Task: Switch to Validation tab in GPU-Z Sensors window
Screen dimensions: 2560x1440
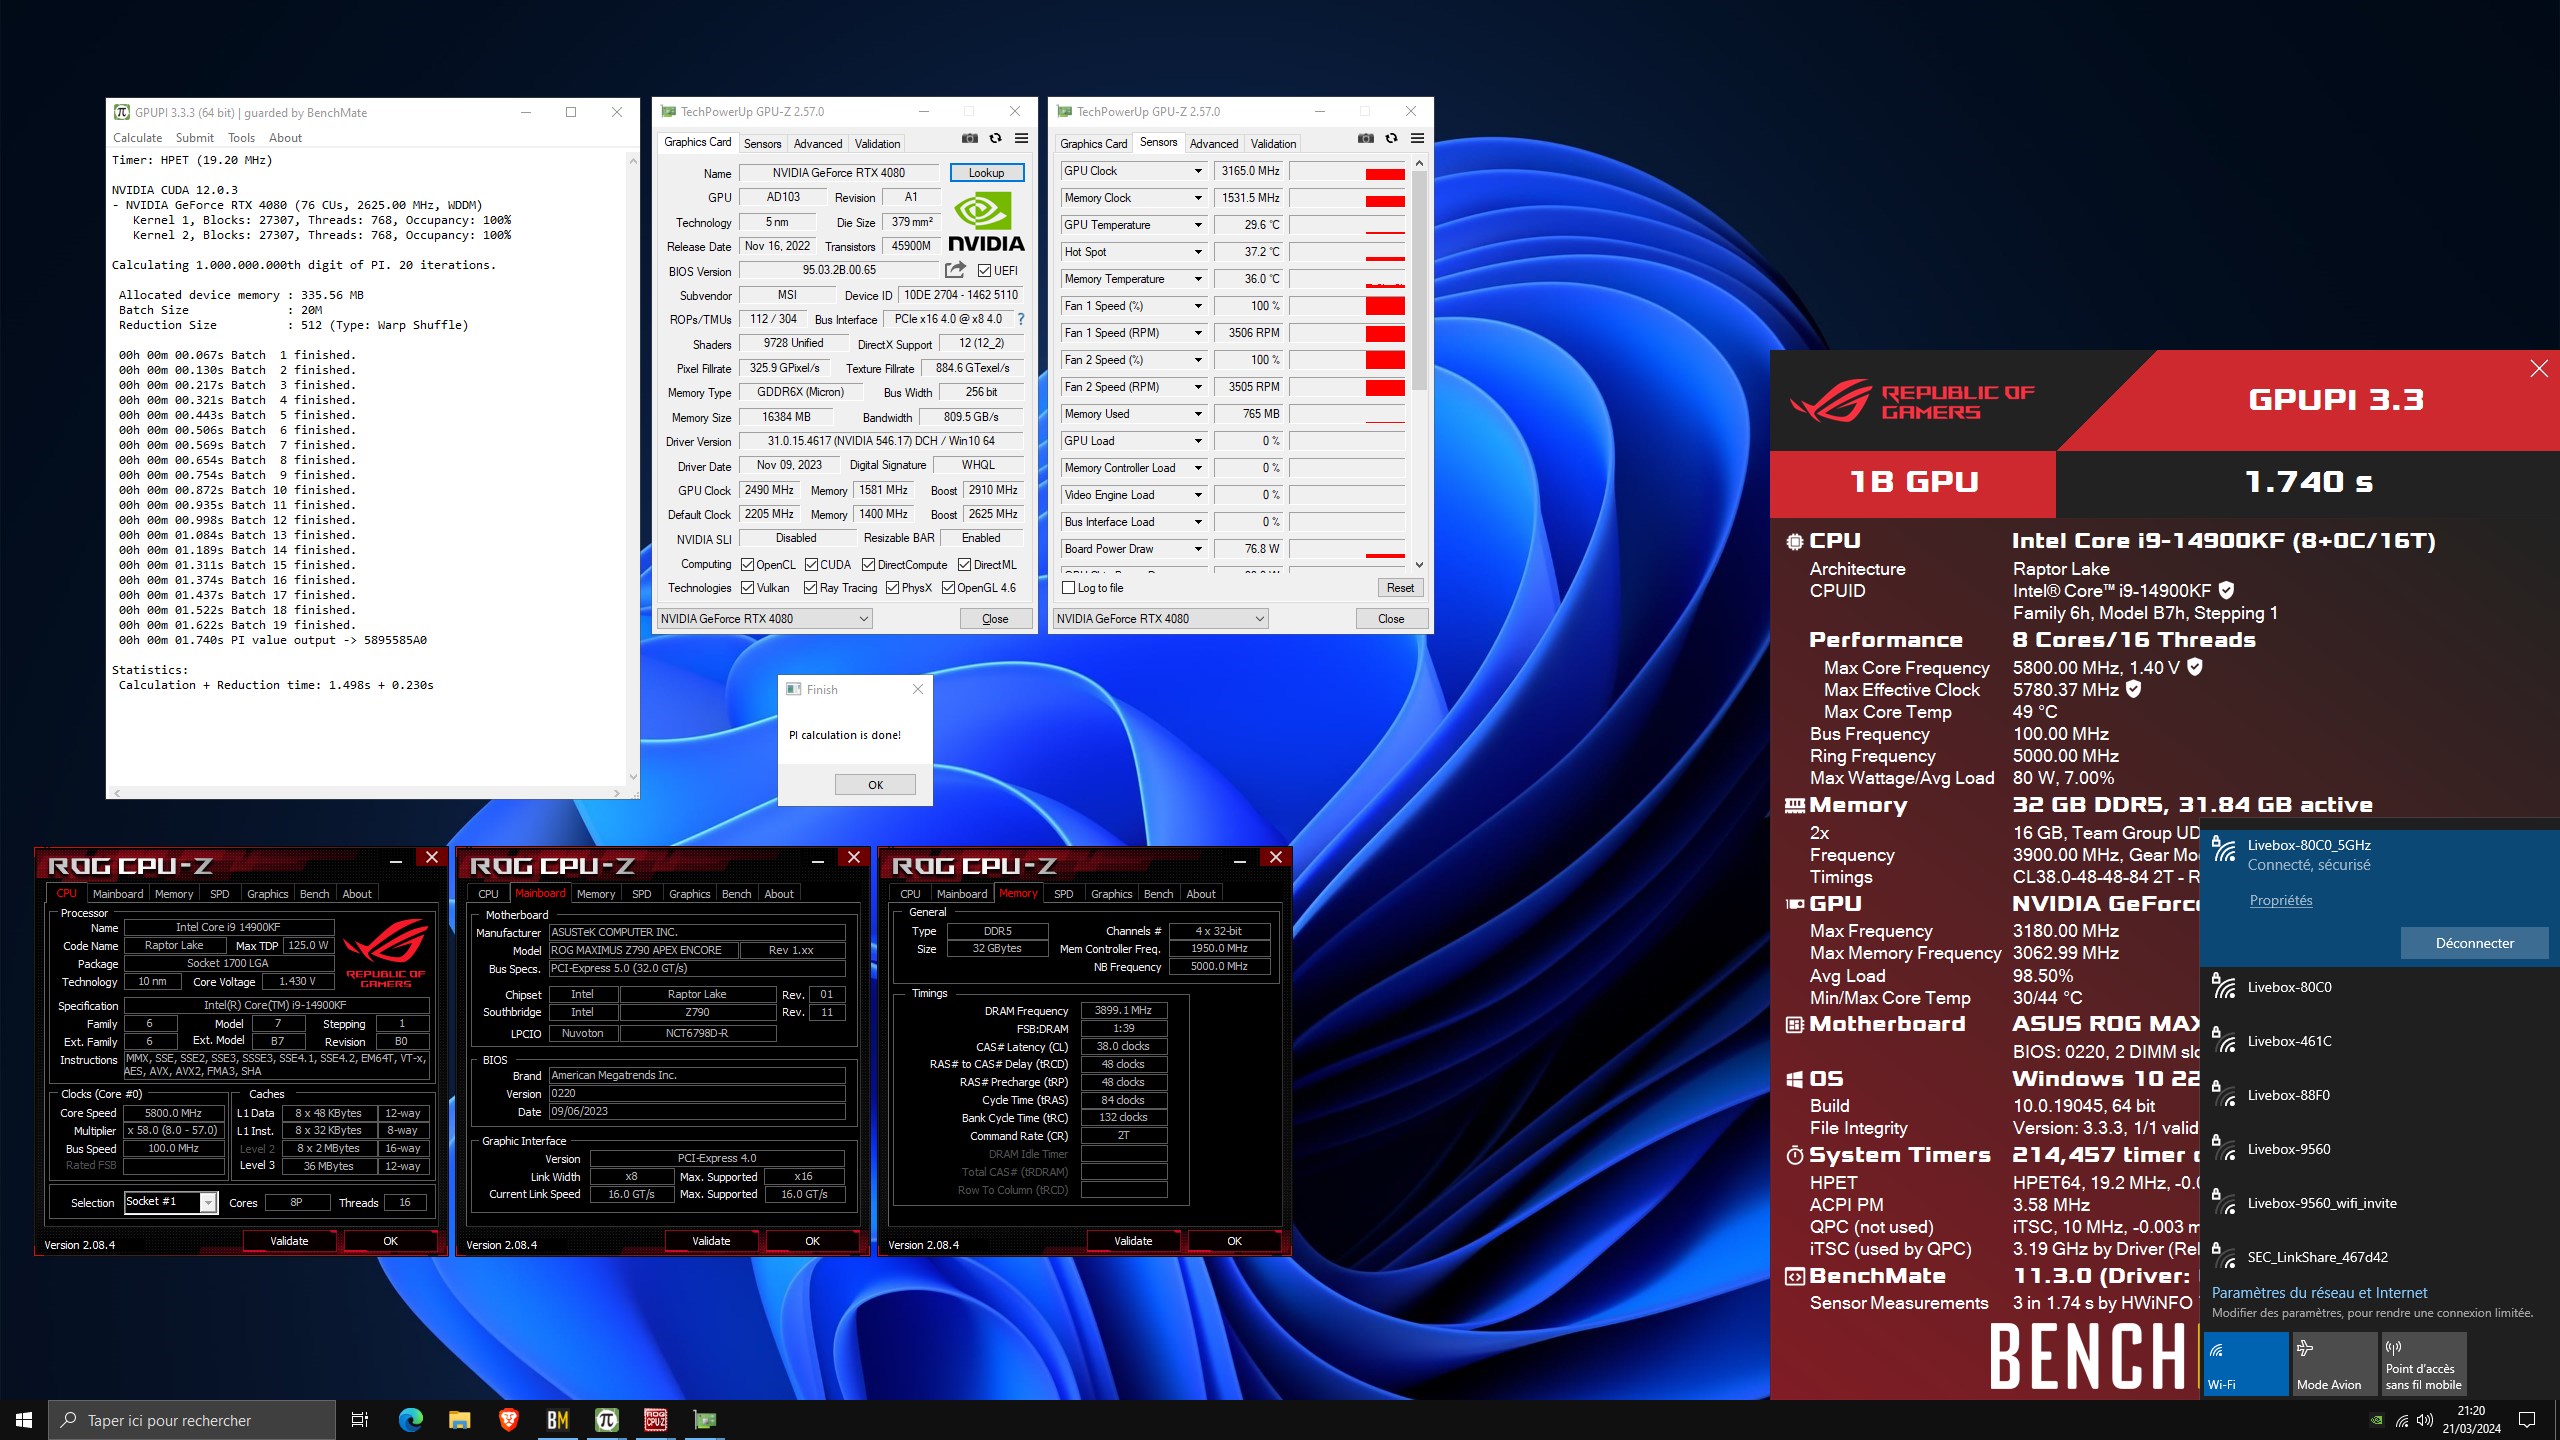Action: (x=1273, y=144)
